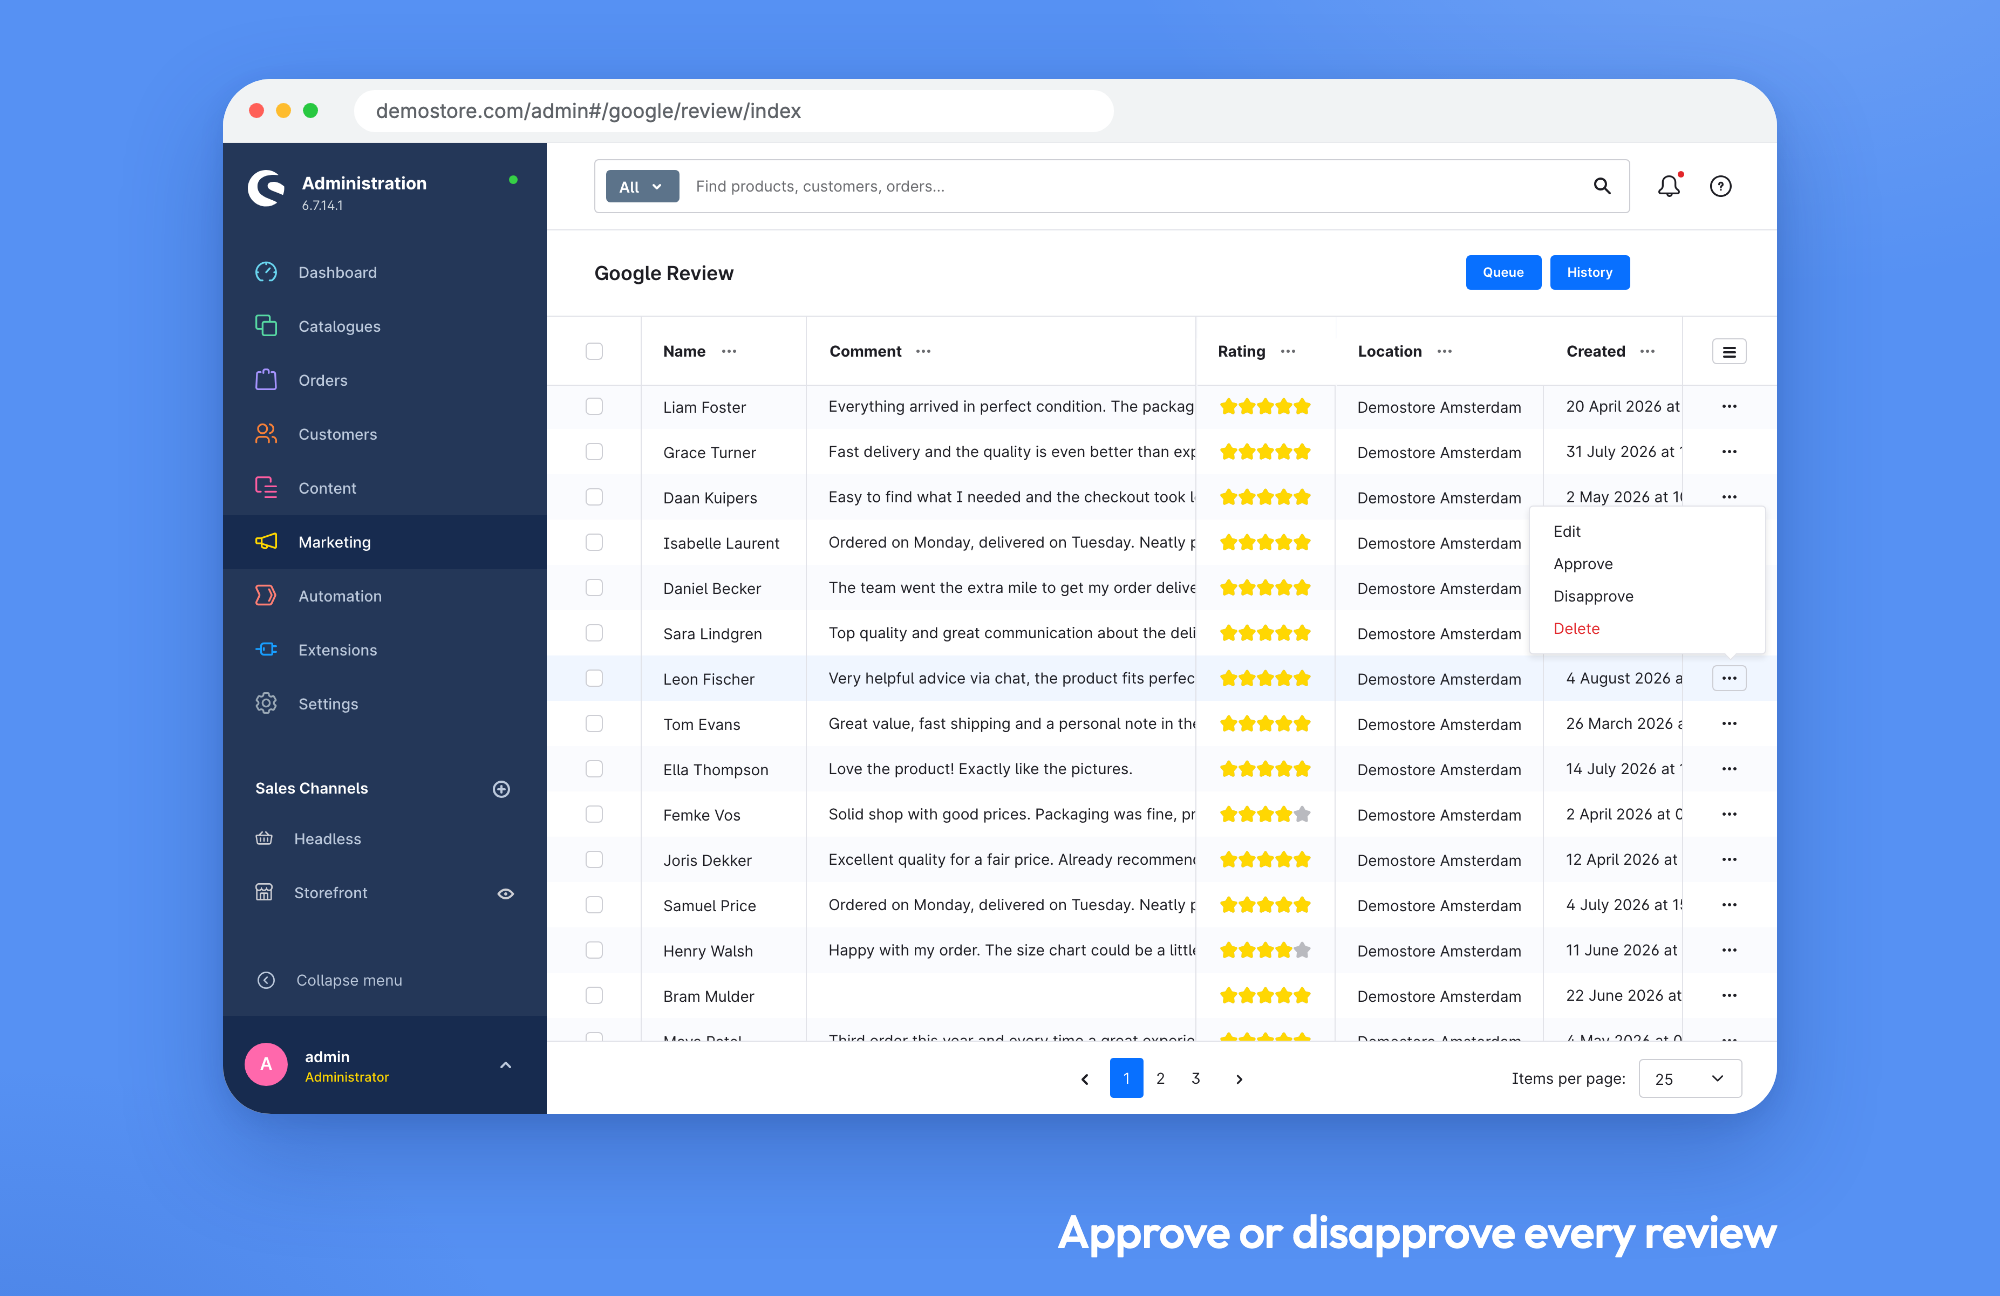This screenshot has height=1296, width=2000.
Task: Click the Marketing megaphone icon
Action: pyautogui.click(x=266, y=542)
